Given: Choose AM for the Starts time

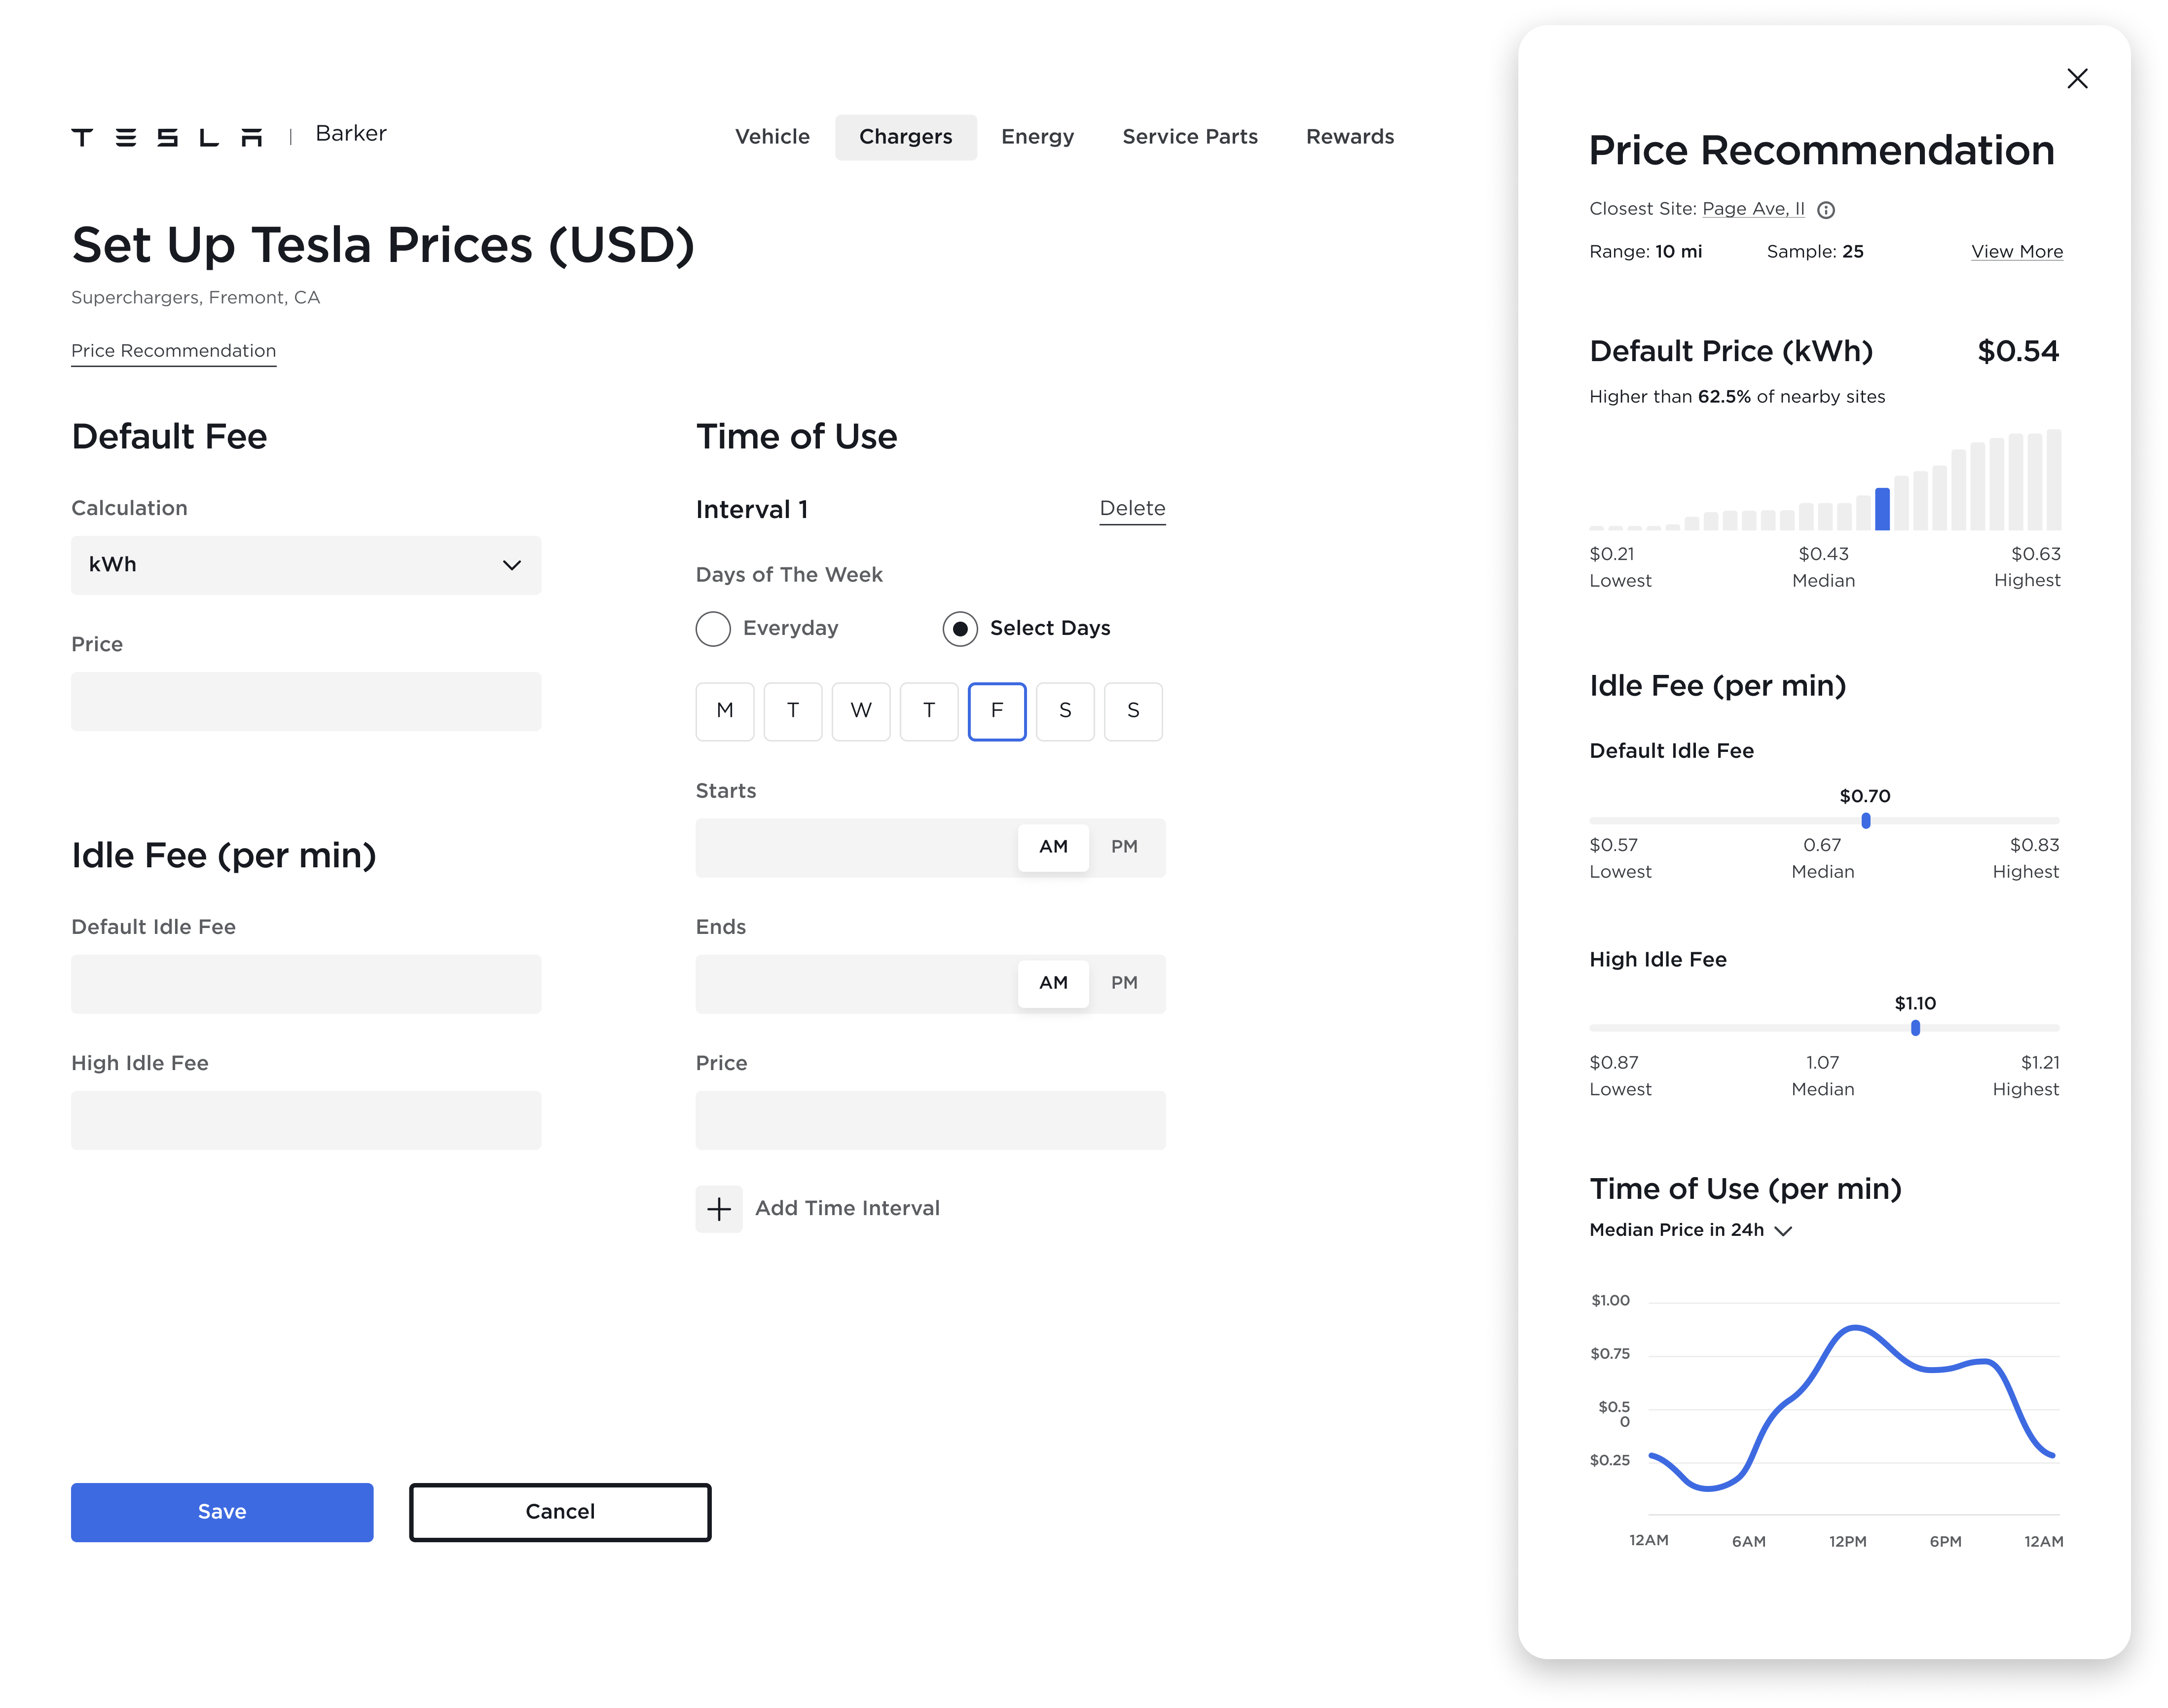Looking at the screenshot, I should (1053, 847).
